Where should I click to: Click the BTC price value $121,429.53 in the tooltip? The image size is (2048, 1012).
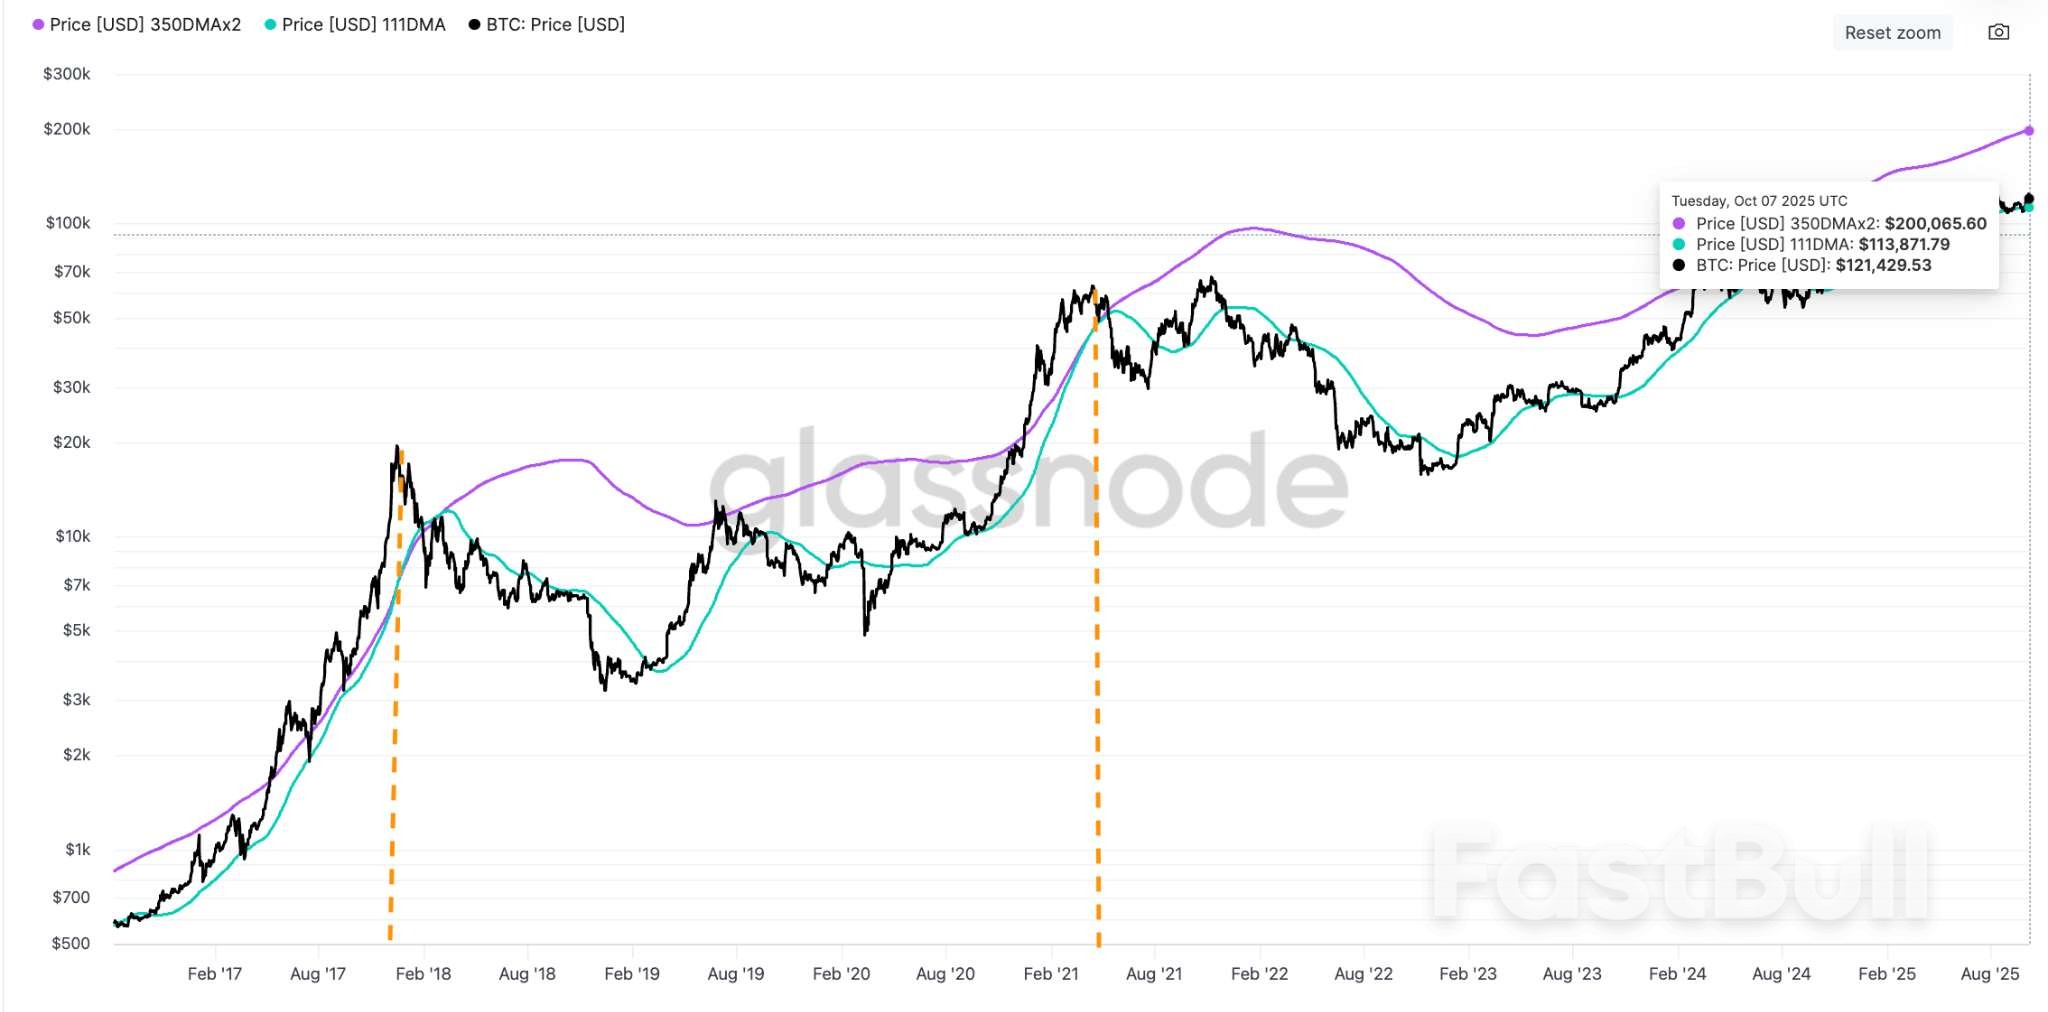1883,266
